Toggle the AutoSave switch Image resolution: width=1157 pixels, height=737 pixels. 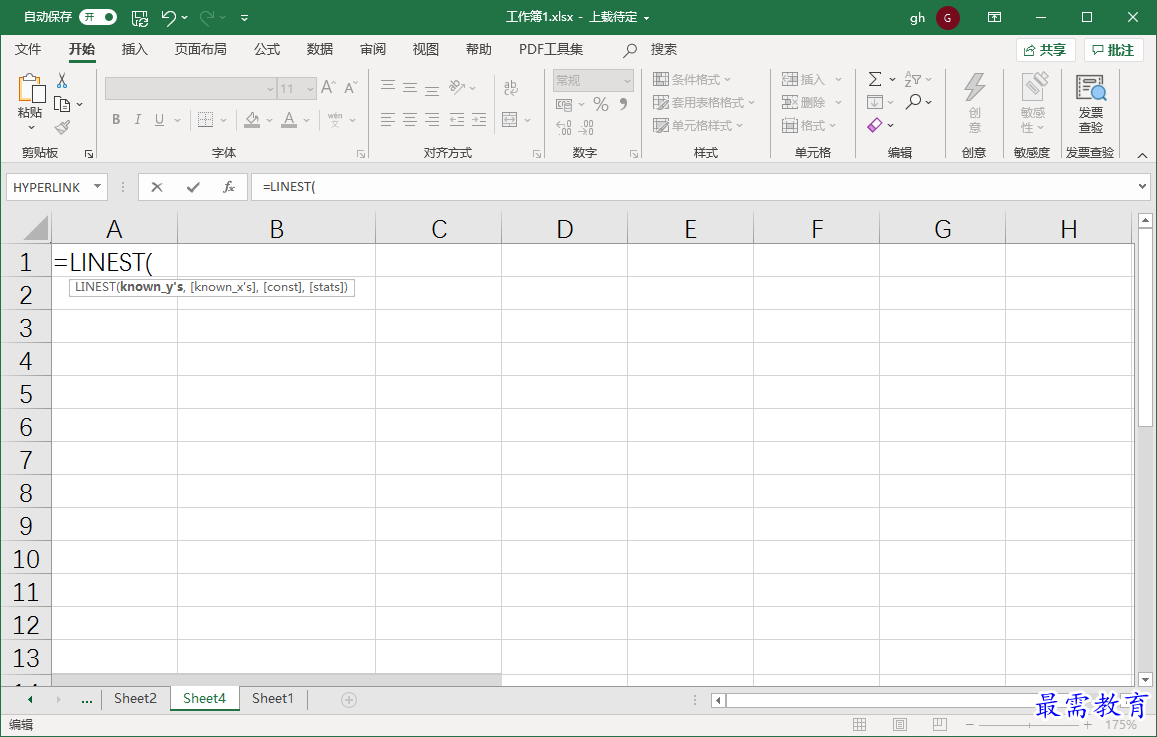click(x=98, y=17)
